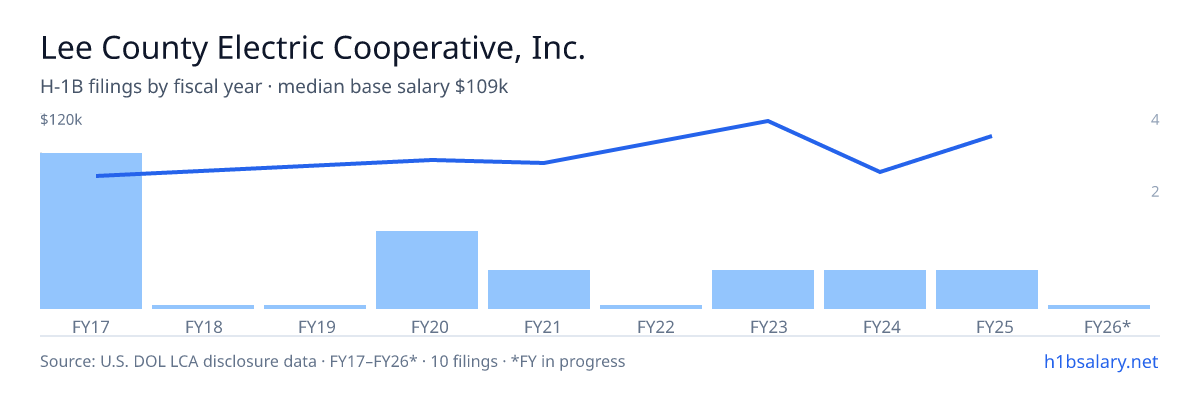
Task: Click the salary line peak at FY23
Action: point(767,121)
